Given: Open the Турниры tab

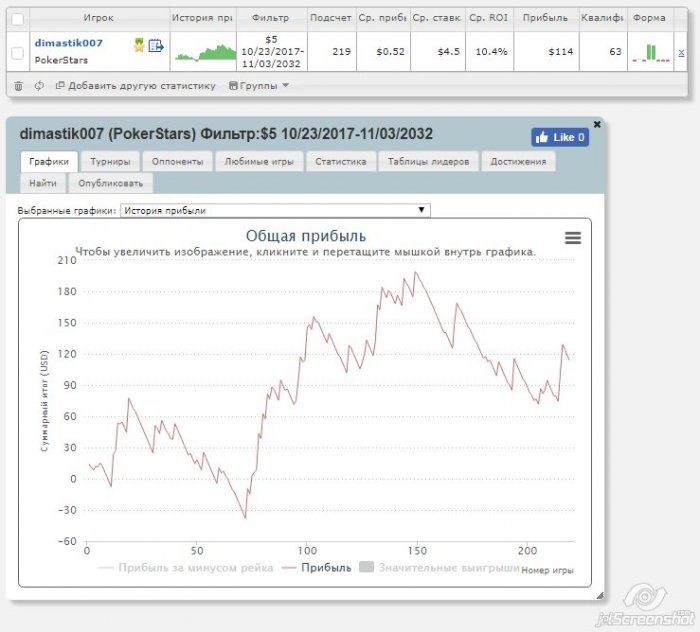Looking at the screenshot, I should tap(110, 162).
